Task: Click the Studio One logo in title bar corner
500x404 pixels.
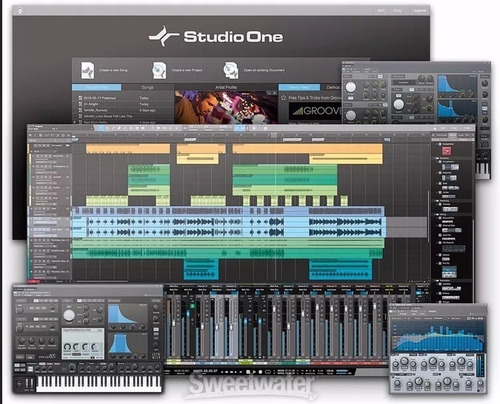Action: click(20, 11)
